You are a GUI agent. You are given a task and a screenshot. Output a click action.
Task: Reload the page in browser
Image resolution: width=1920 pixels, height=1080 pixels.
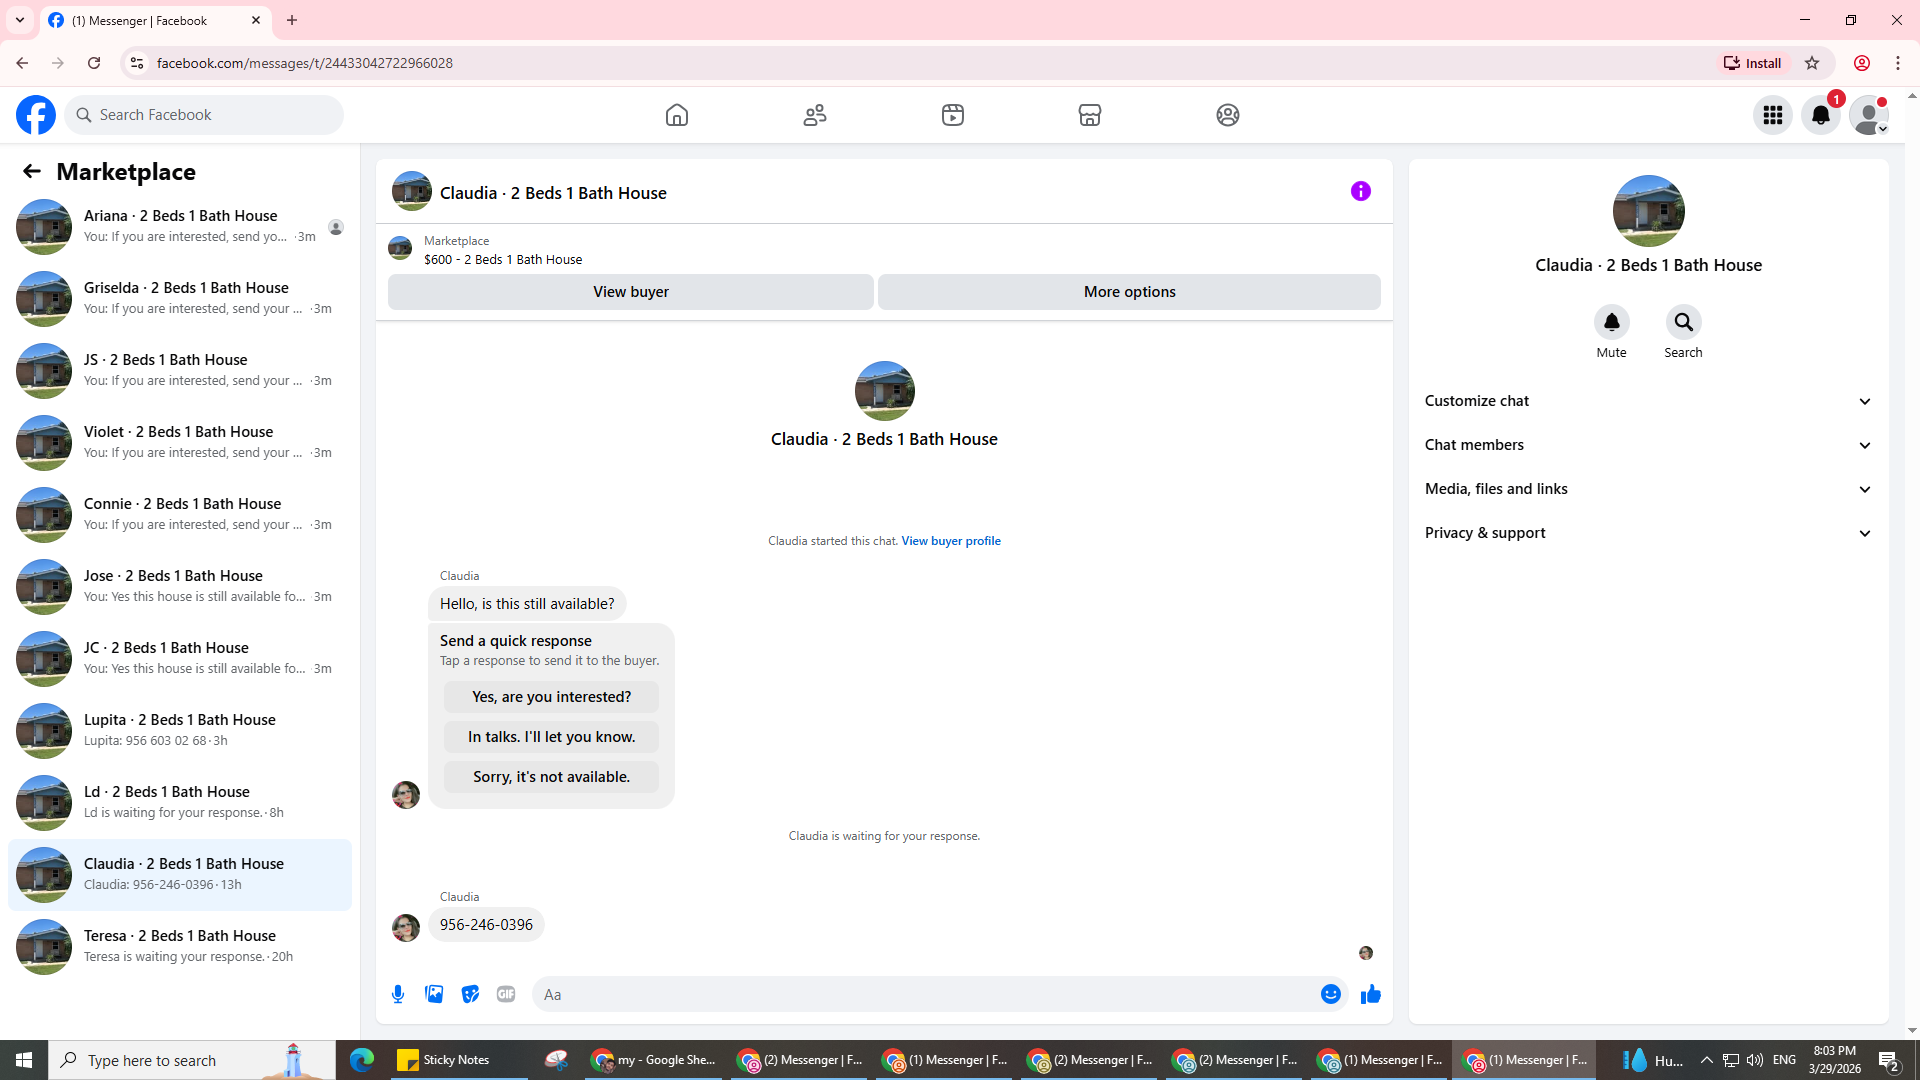(94, 63)
